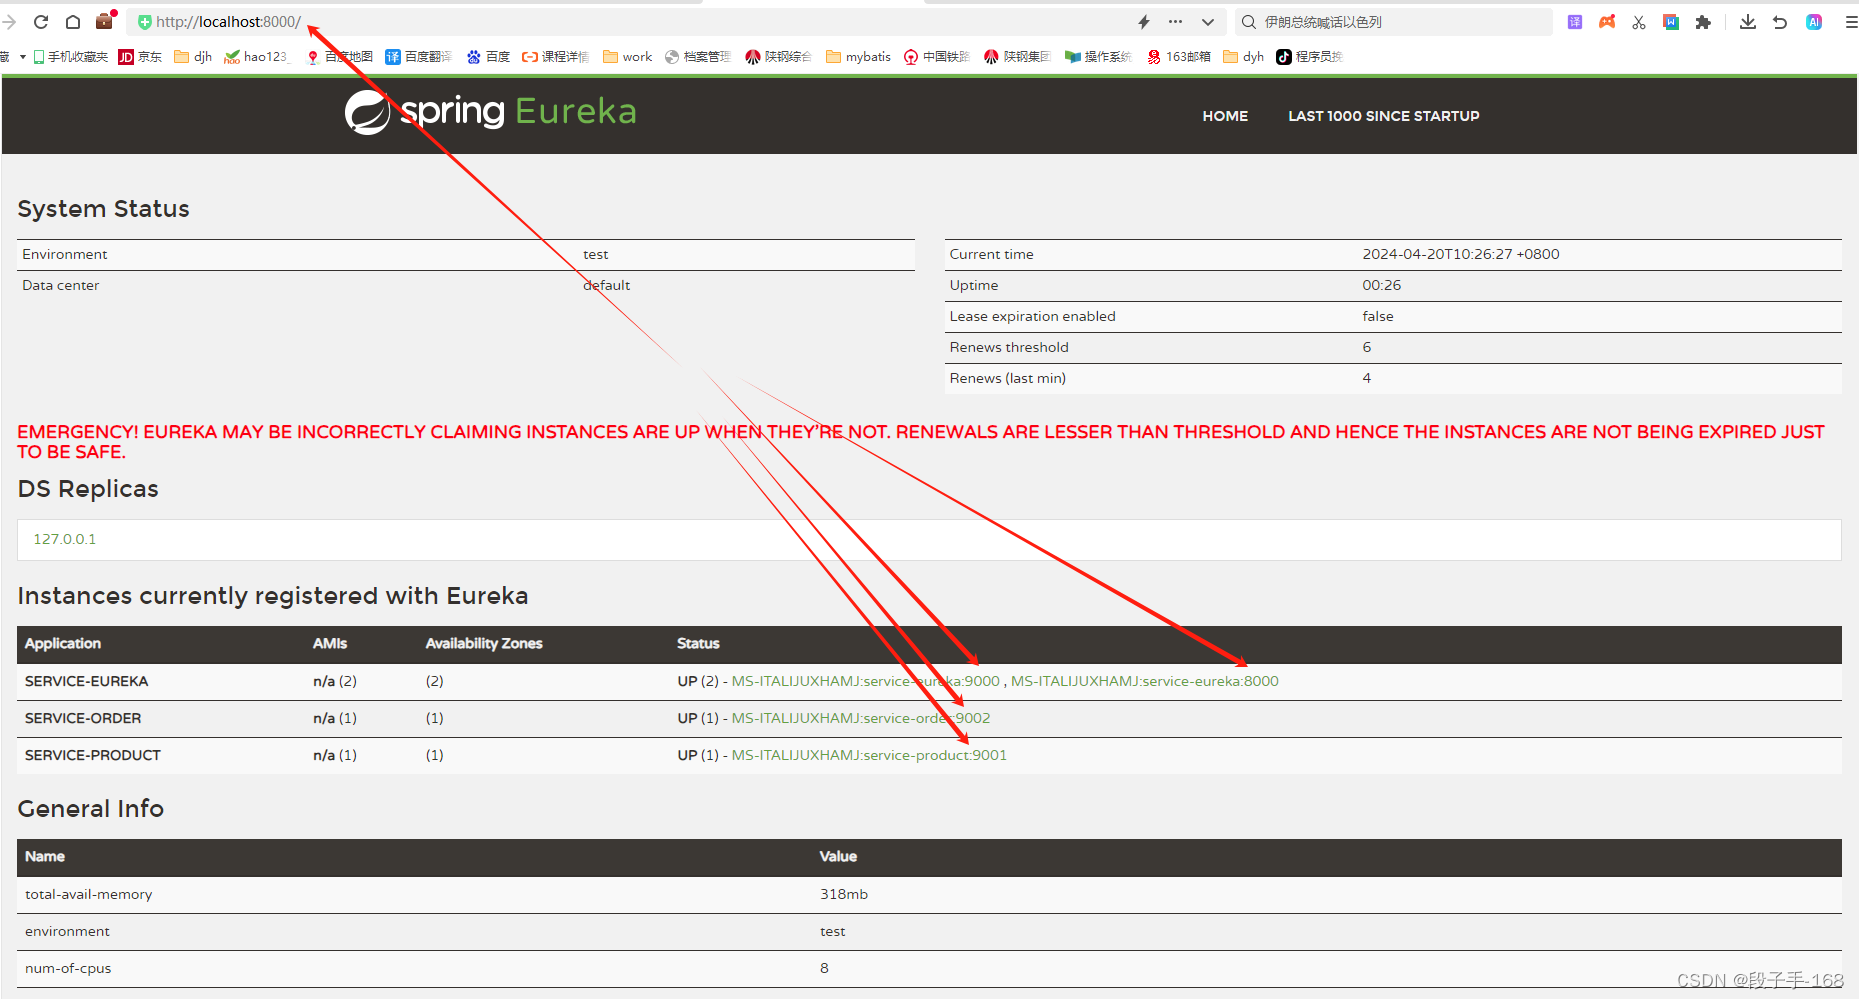The height and width of the screenshot is (999, 1859).
Task: Open the briefcase icon with red dot
Action: point(106,20)
